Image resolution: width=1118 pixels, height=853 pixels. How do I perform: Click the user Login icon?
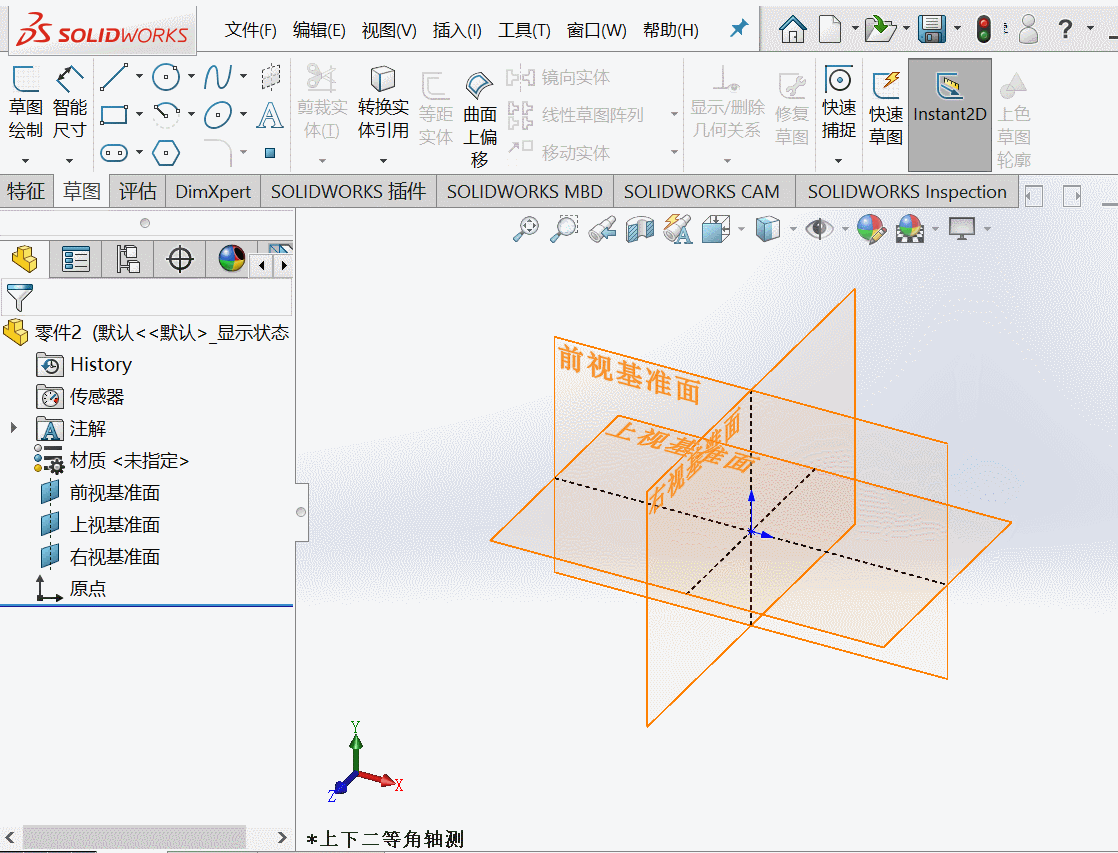pyautogui.click(x=1028, y=29)
